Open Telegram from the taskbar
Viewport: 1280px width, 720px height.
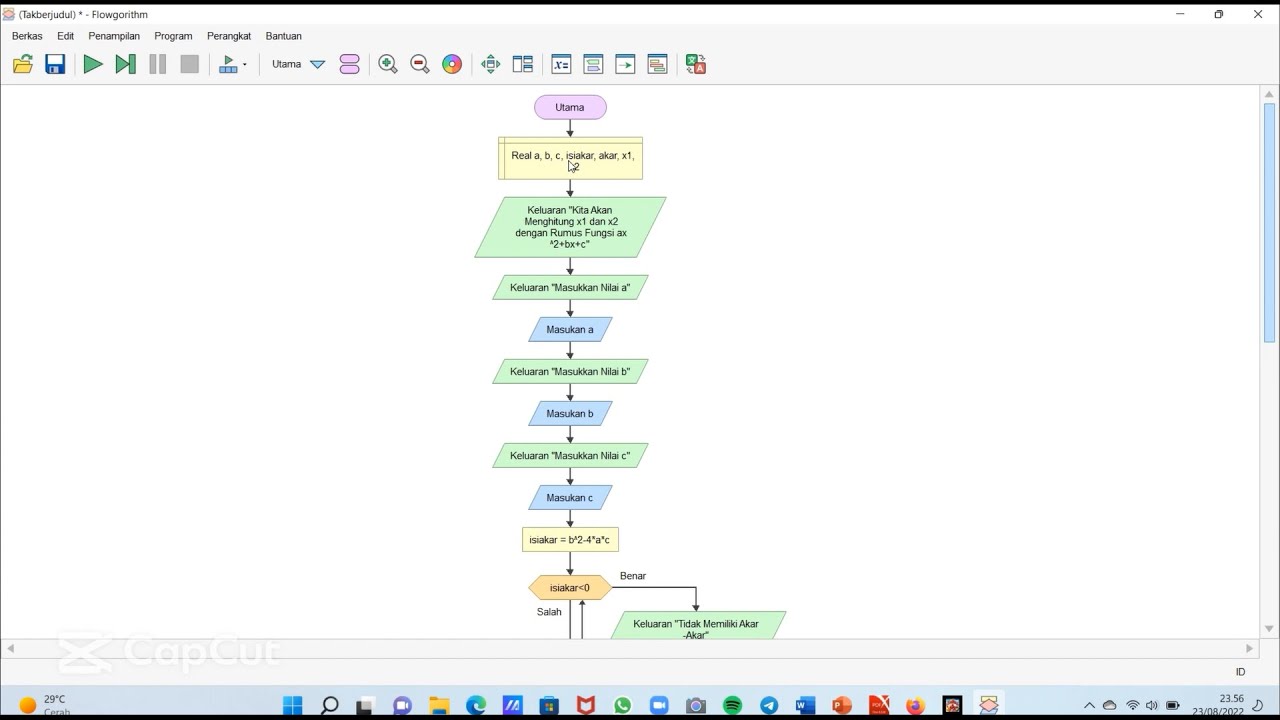coord(769,706)
